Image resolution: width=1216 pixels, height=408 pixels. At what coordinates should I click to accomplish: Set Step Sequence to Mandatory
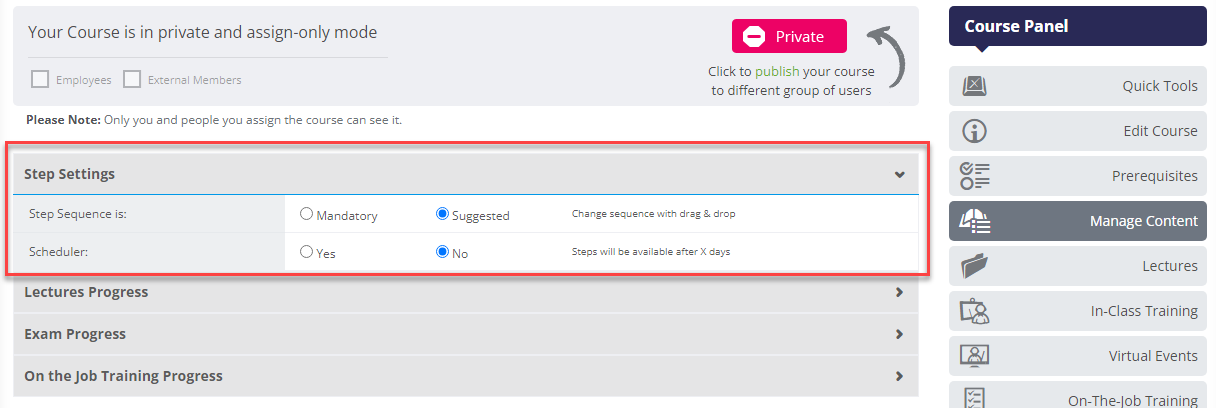(307, 214)
